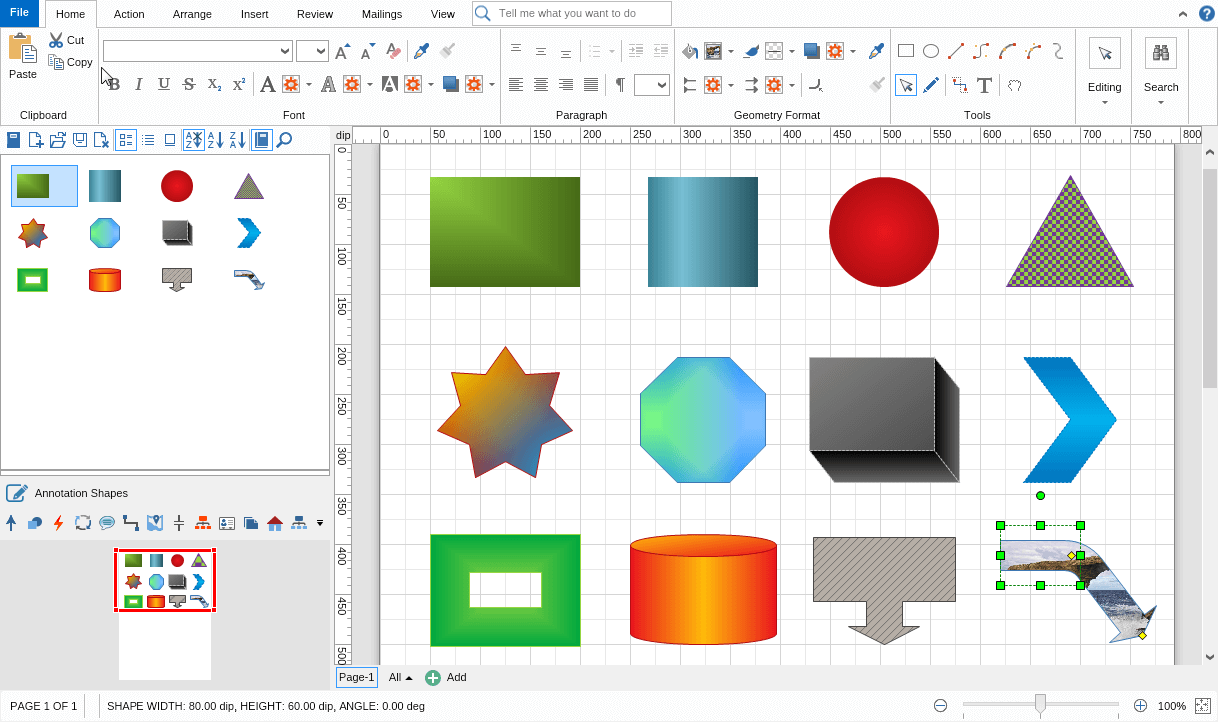
Task: Switch to the Insert tab
Action: [x=254, y=14]
